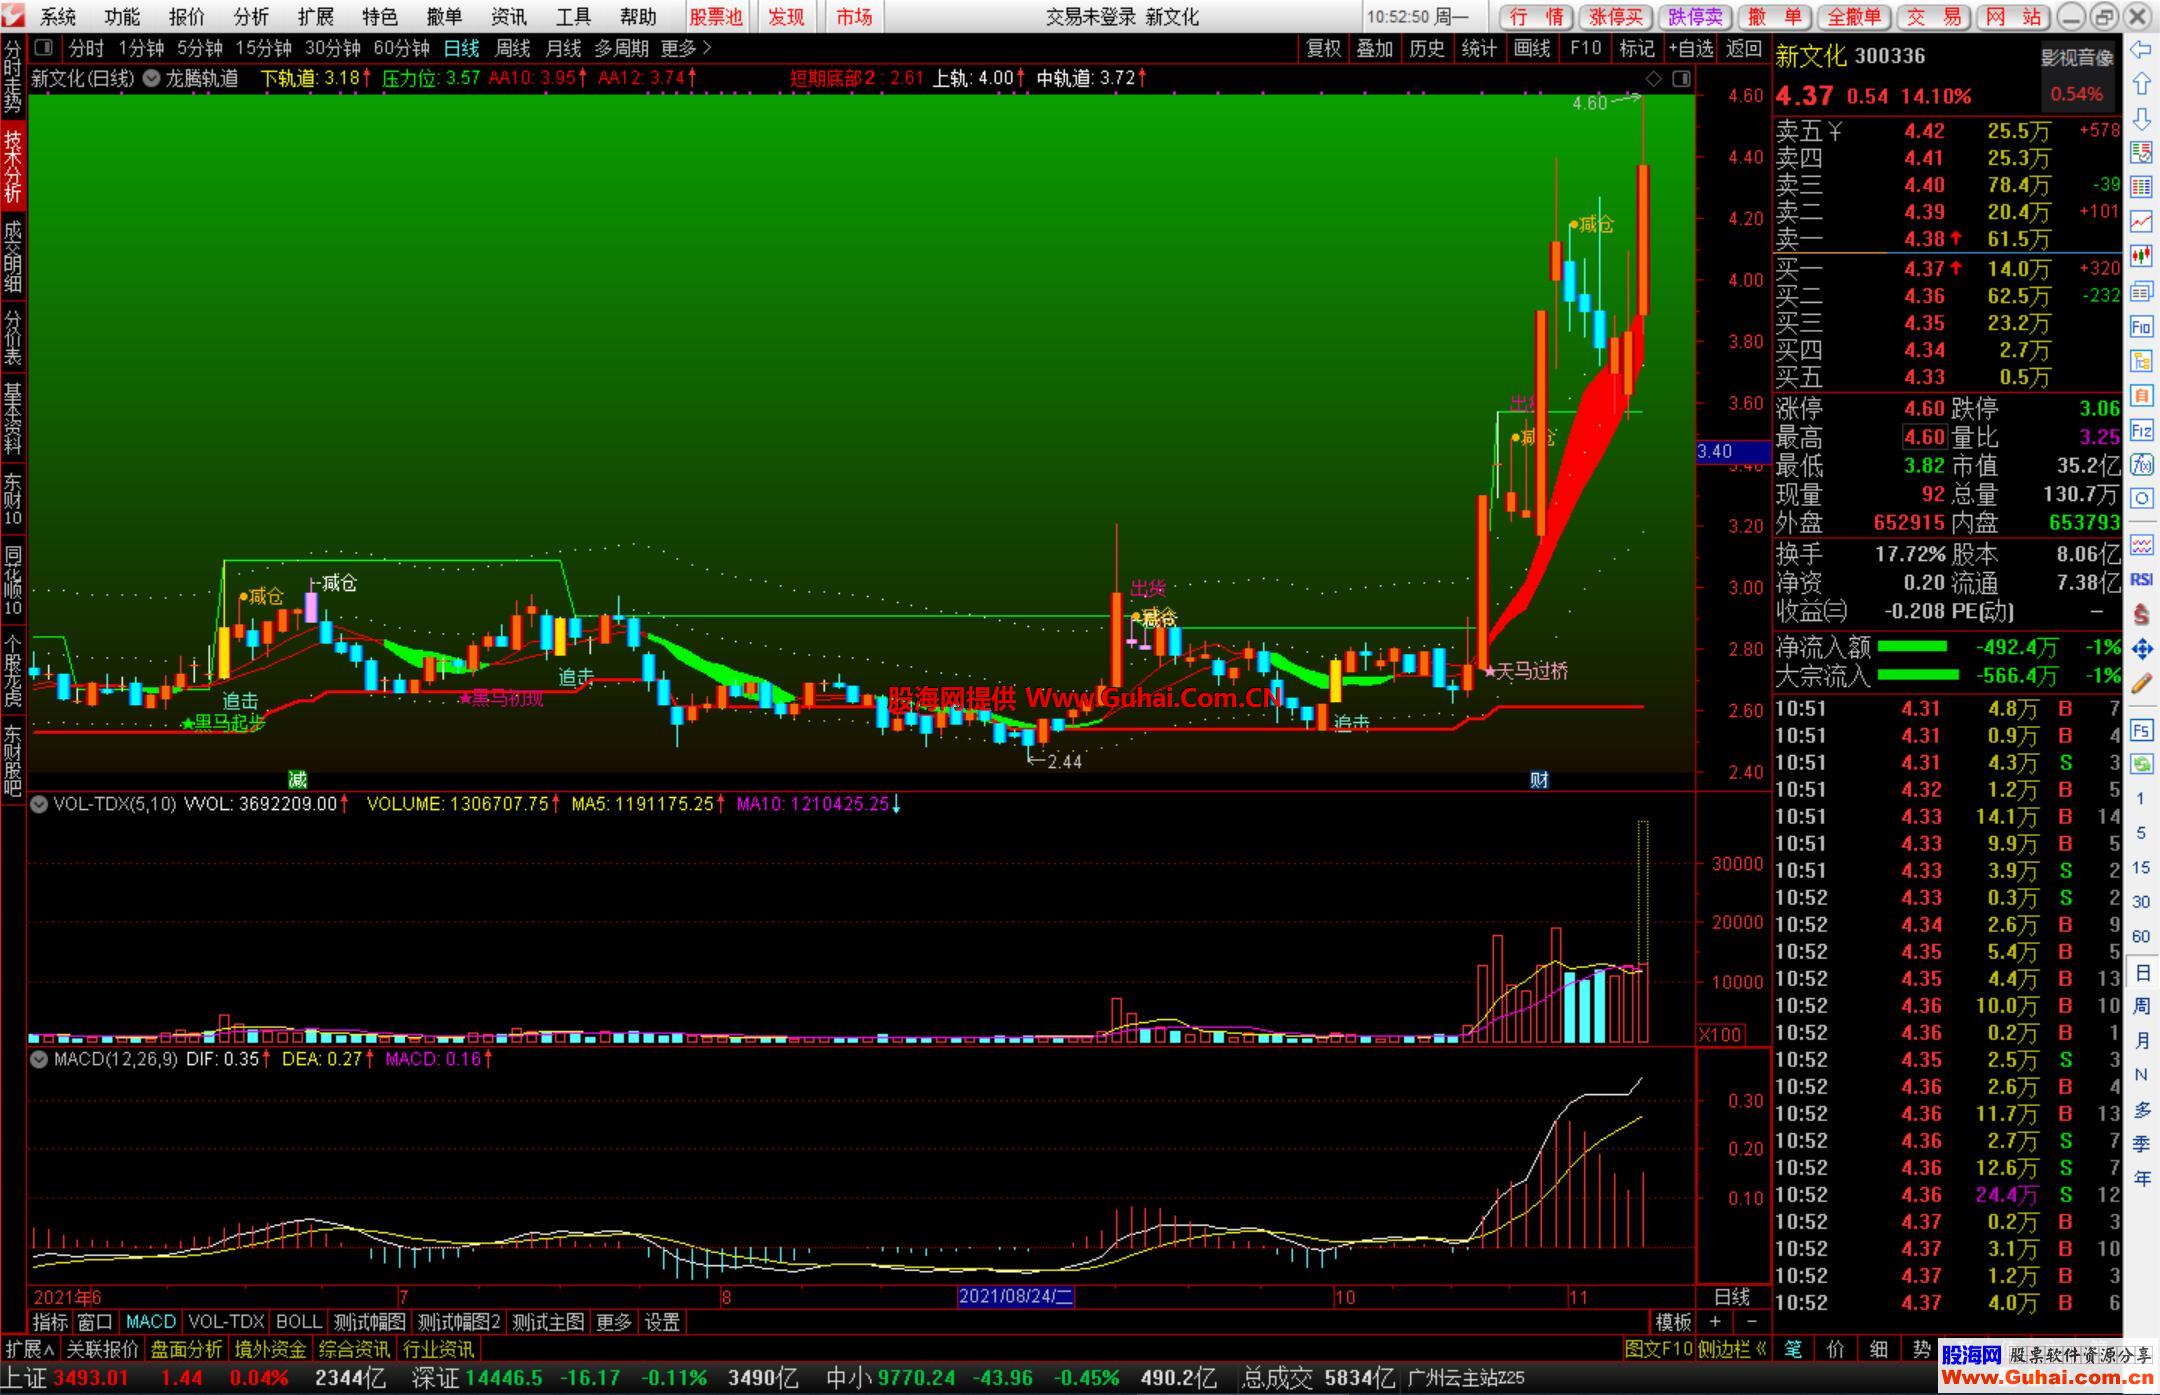
Task: Click the RSI indicator icon
Action: 2141,580
